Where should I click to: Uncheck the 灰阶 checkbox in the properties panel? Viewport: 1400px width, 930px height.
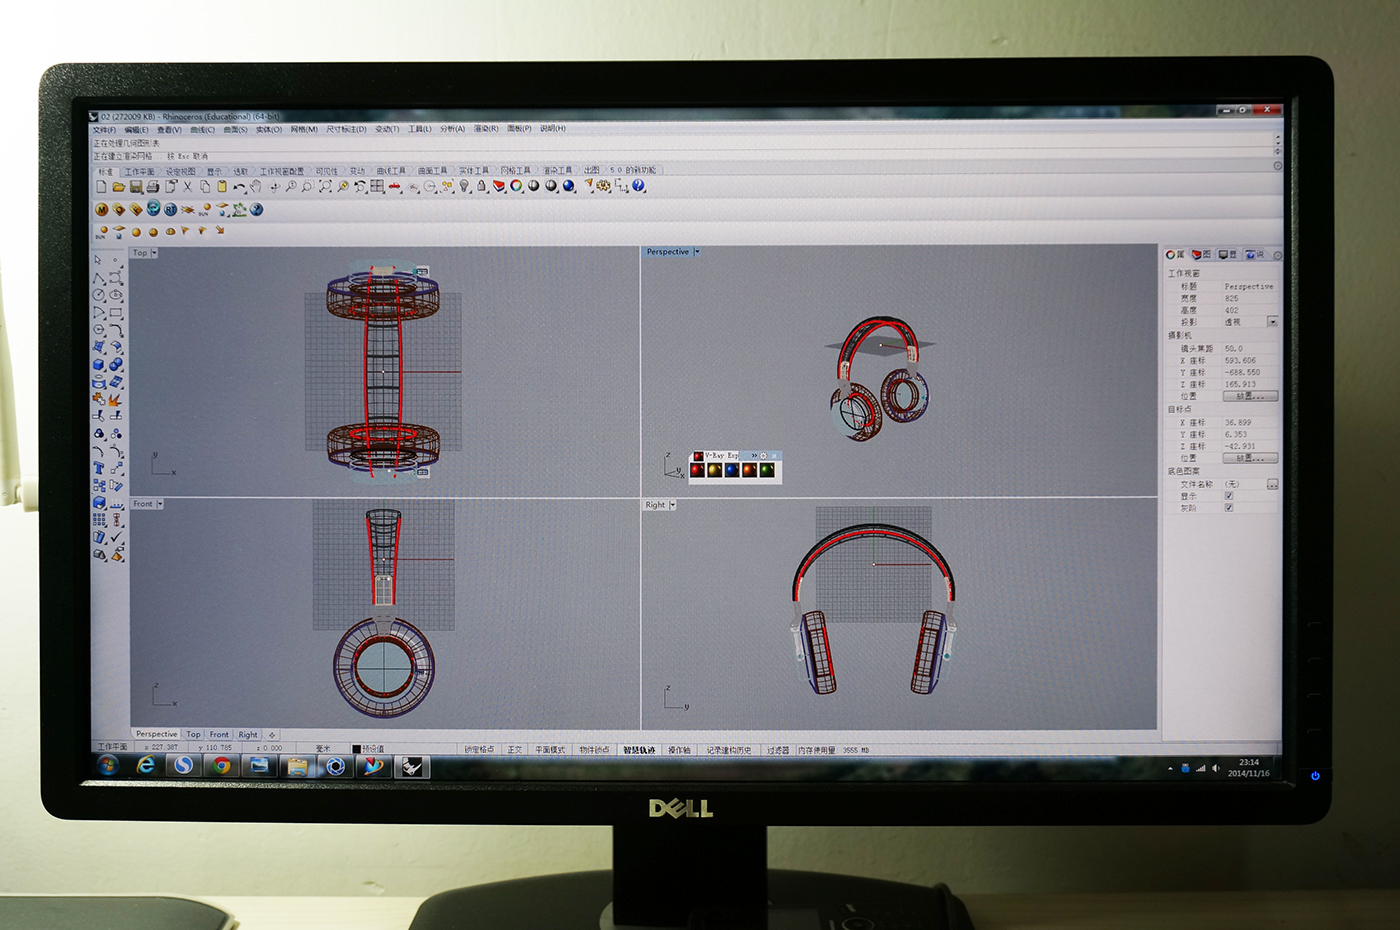coord(1228,507)
